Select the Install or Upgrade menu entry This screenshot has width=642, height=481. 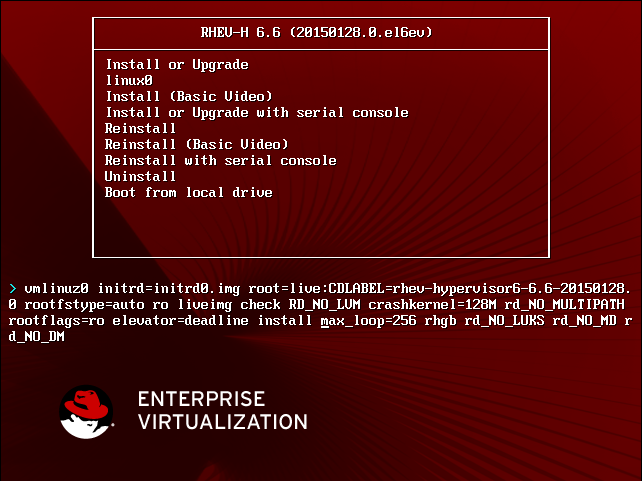pyautogui.click(x=177, y=65)
